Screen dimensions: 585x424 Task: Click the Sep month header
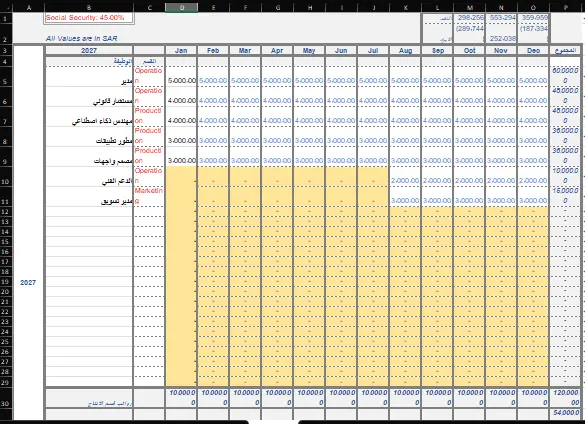click(x=438, y=50)
